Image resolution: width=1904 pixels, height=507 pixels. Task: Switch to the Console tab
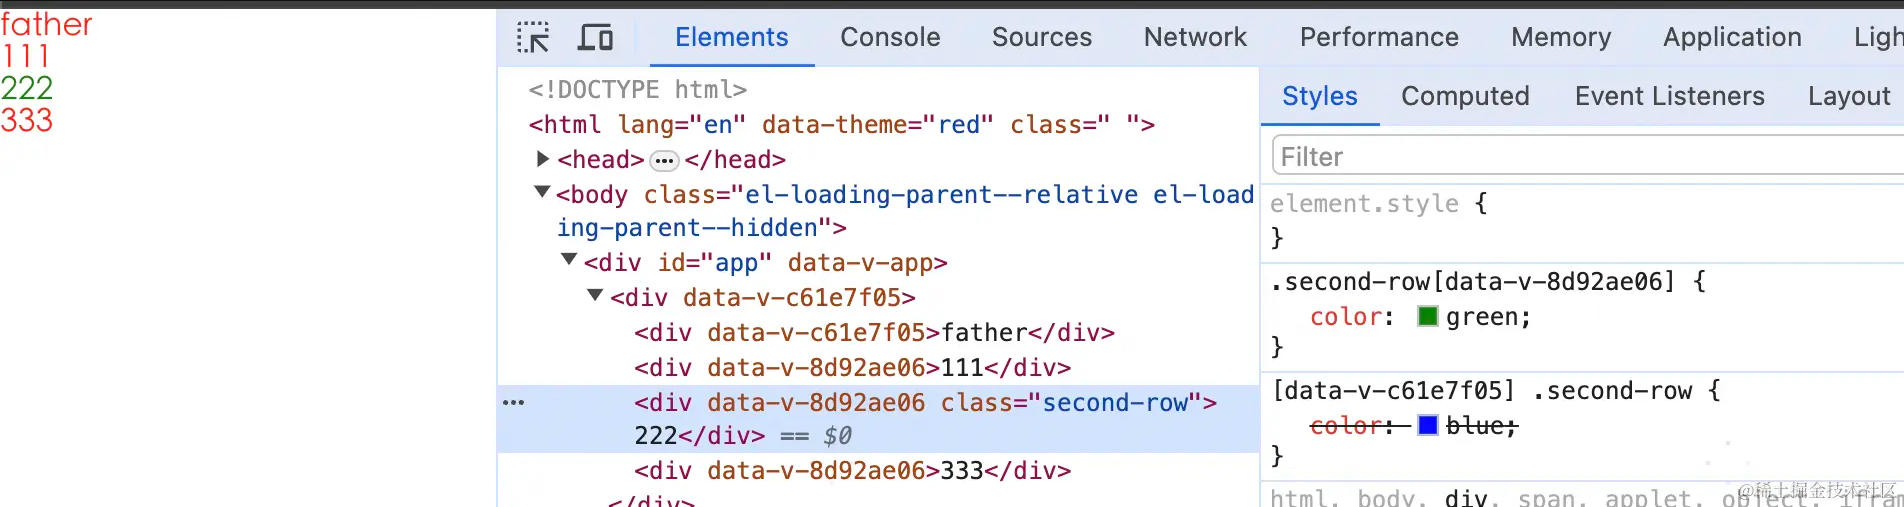tap(890, 38)
